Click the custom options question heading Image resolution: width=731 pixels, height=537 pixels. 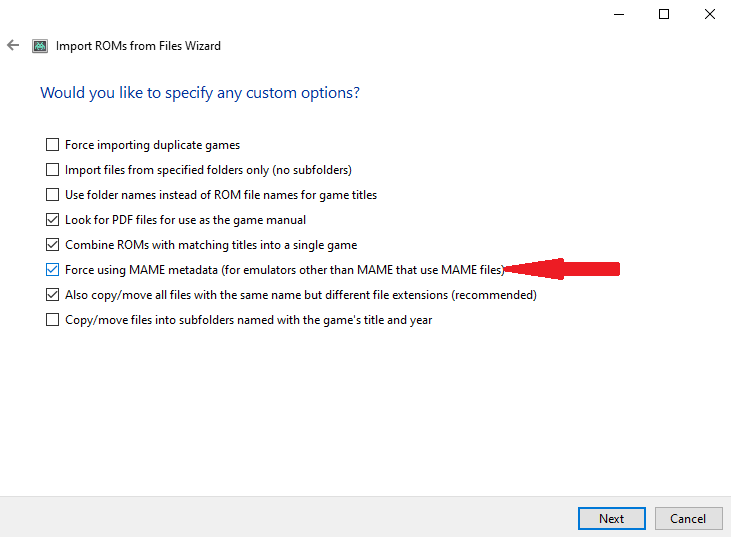tap(200, 93)
